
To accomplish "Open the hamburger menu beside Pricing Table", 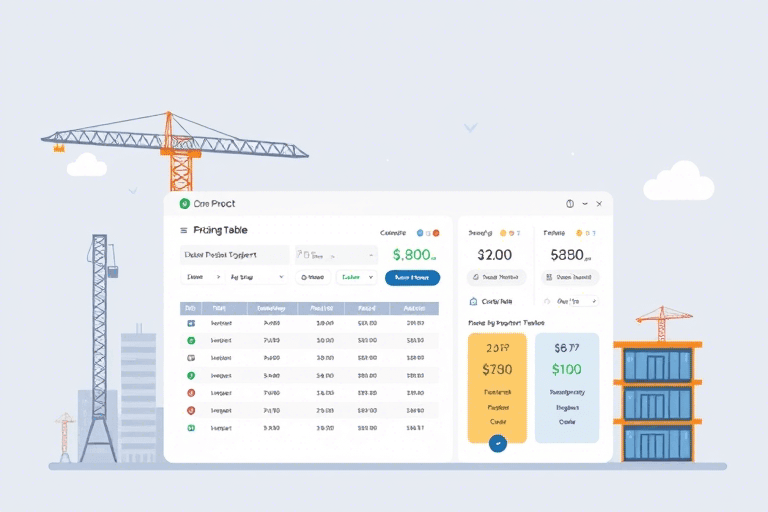I will tap(184, 230).
